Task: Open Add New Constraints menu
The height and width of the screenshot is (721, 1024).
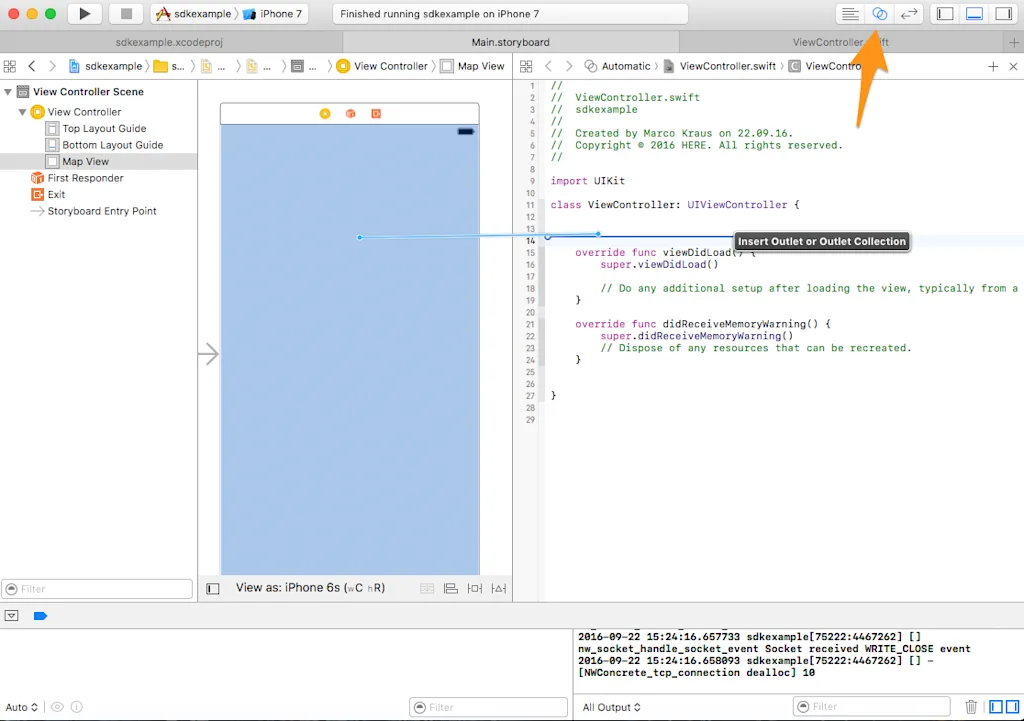Action: coord(475,588)
